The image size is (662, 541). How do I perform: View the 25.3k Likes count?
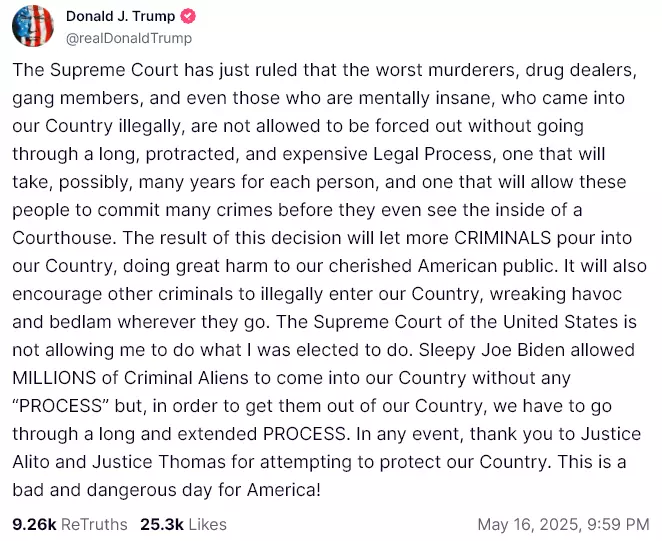(x=162, y=524)
